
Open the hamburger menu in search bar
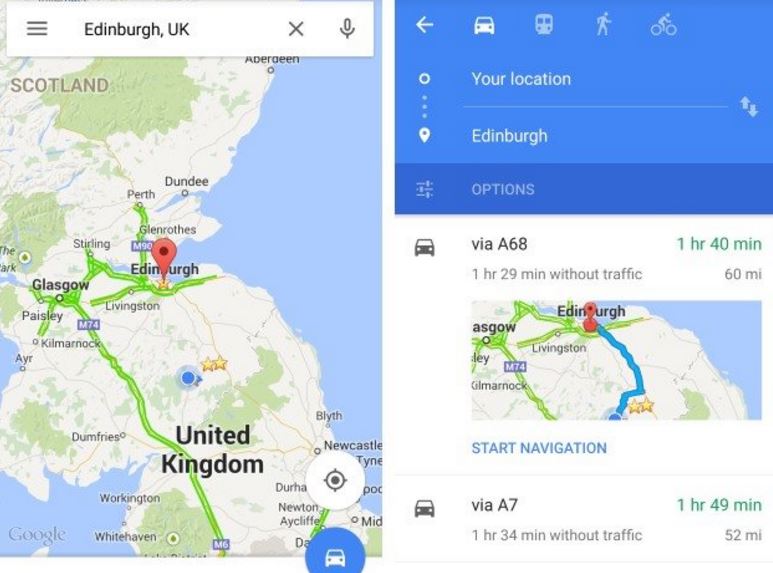coord(37,29)
